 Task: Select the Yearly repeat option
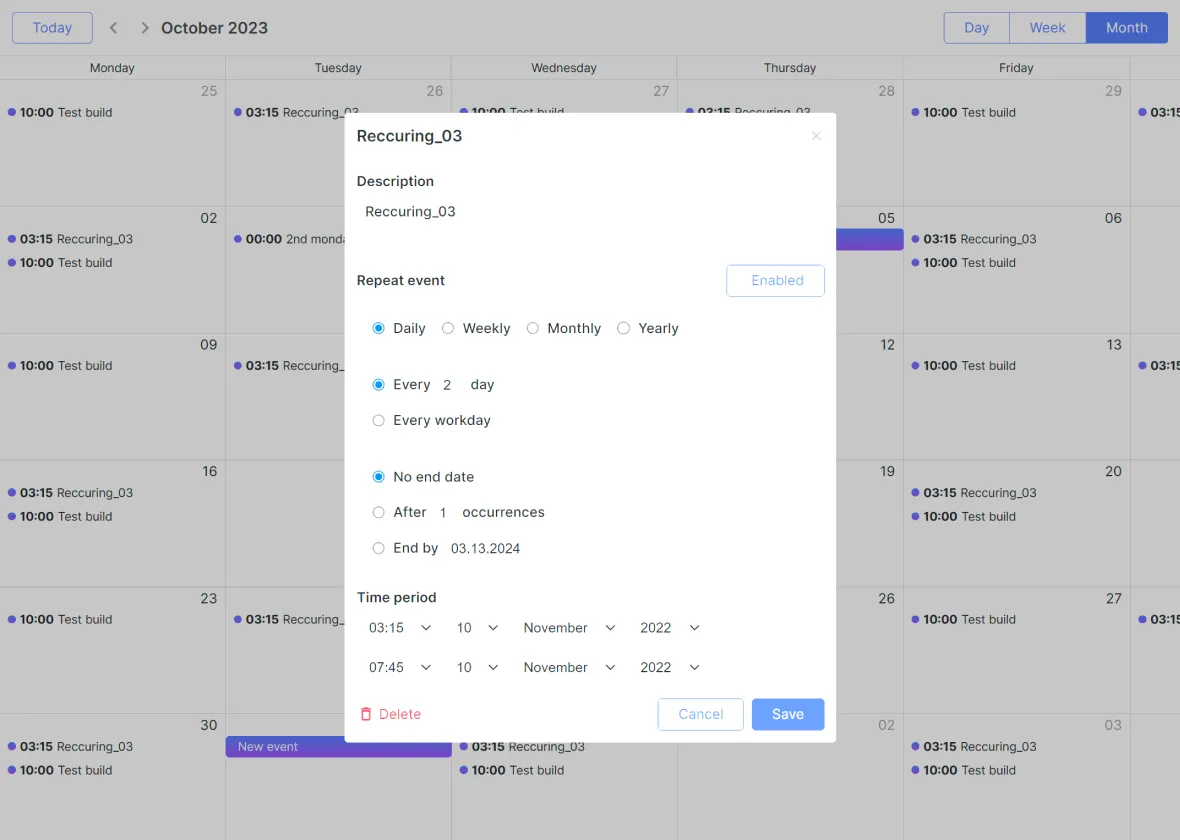coord(623,328)
